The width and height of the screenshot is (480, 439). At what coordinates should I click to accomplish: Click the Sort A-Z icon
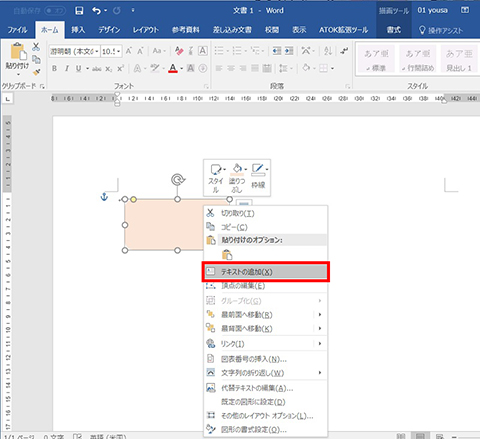(328, 51)
